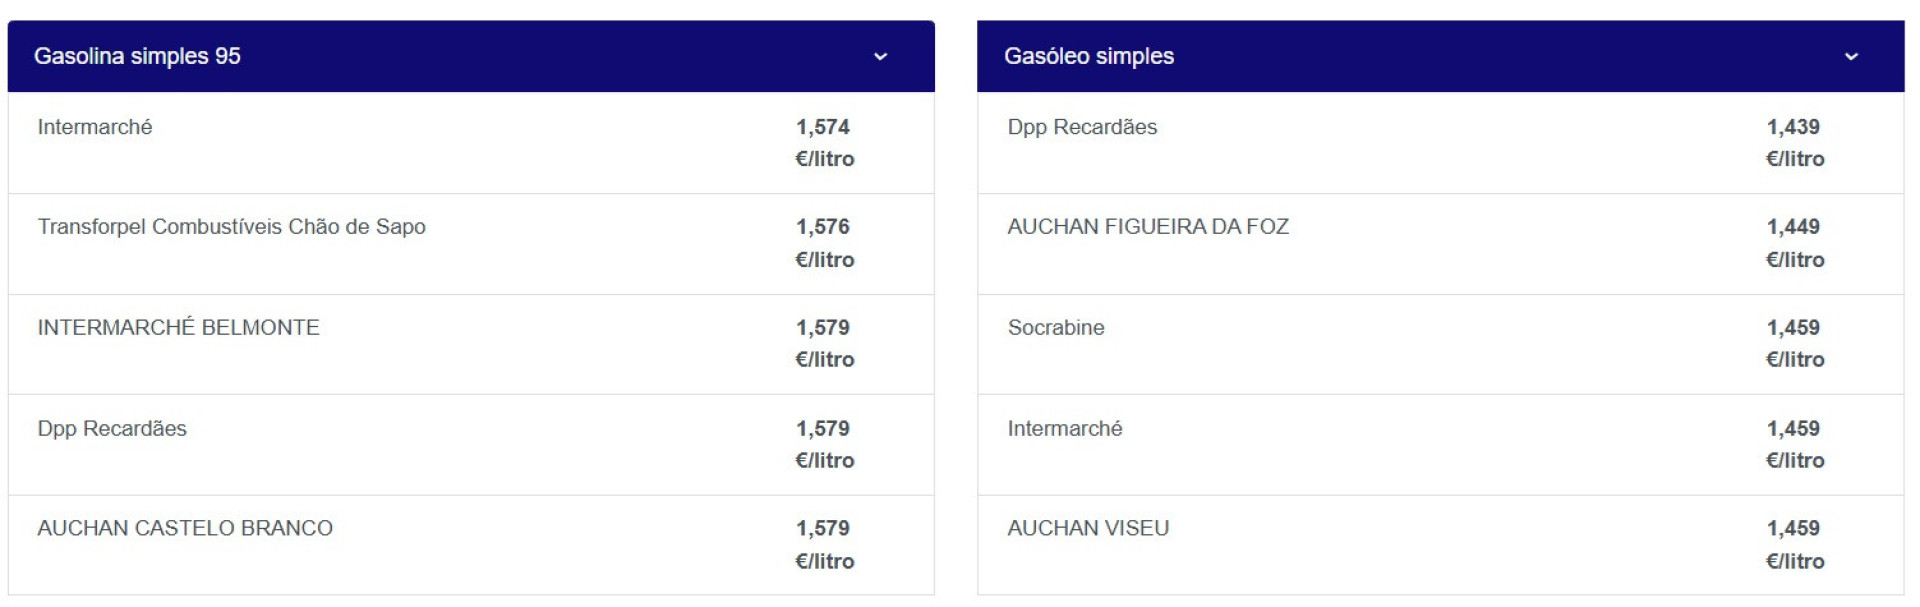Open Intermarché in the gasoline list
Viewport: 1920px width, 607px height.
click(95, 127)
